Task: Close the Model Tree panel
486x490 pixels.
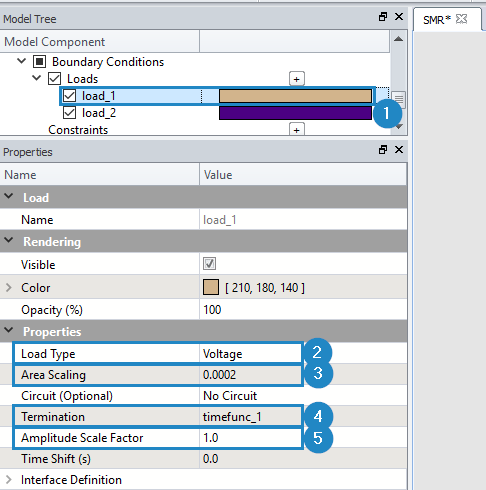Action: click(399, 17)
